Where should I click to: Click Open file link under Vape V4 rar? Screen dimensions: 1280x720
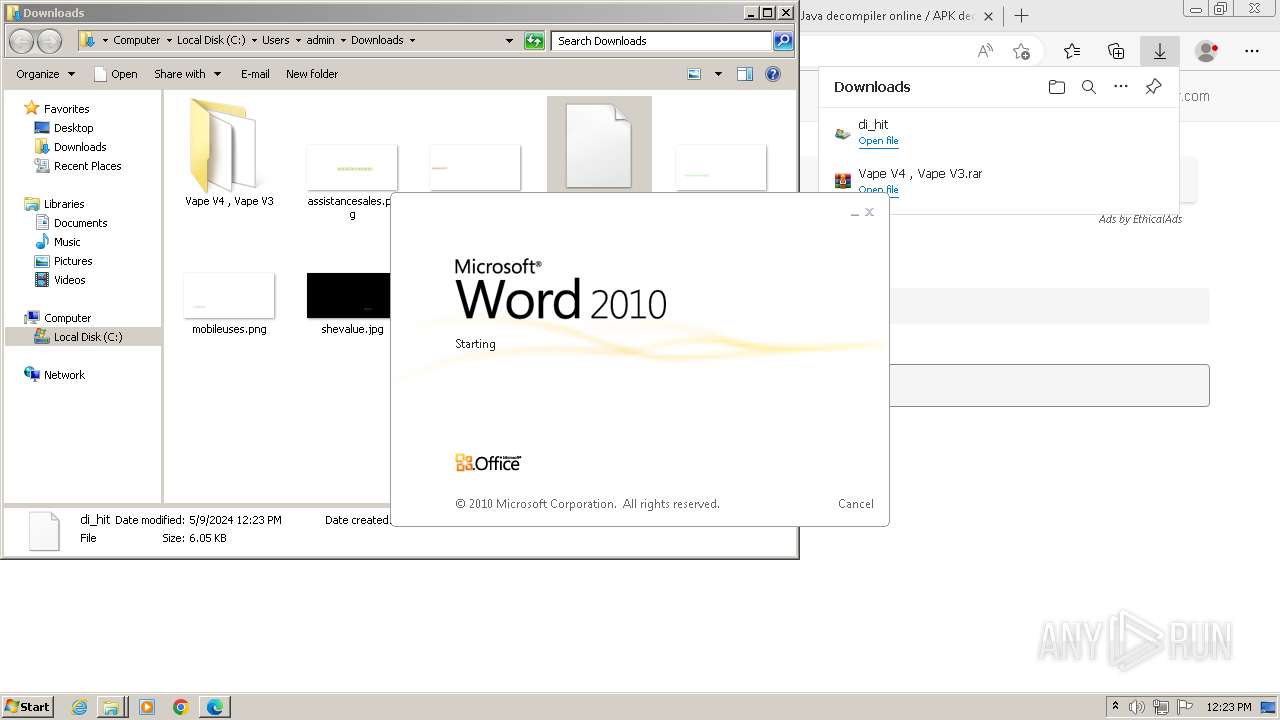point(878,189)
